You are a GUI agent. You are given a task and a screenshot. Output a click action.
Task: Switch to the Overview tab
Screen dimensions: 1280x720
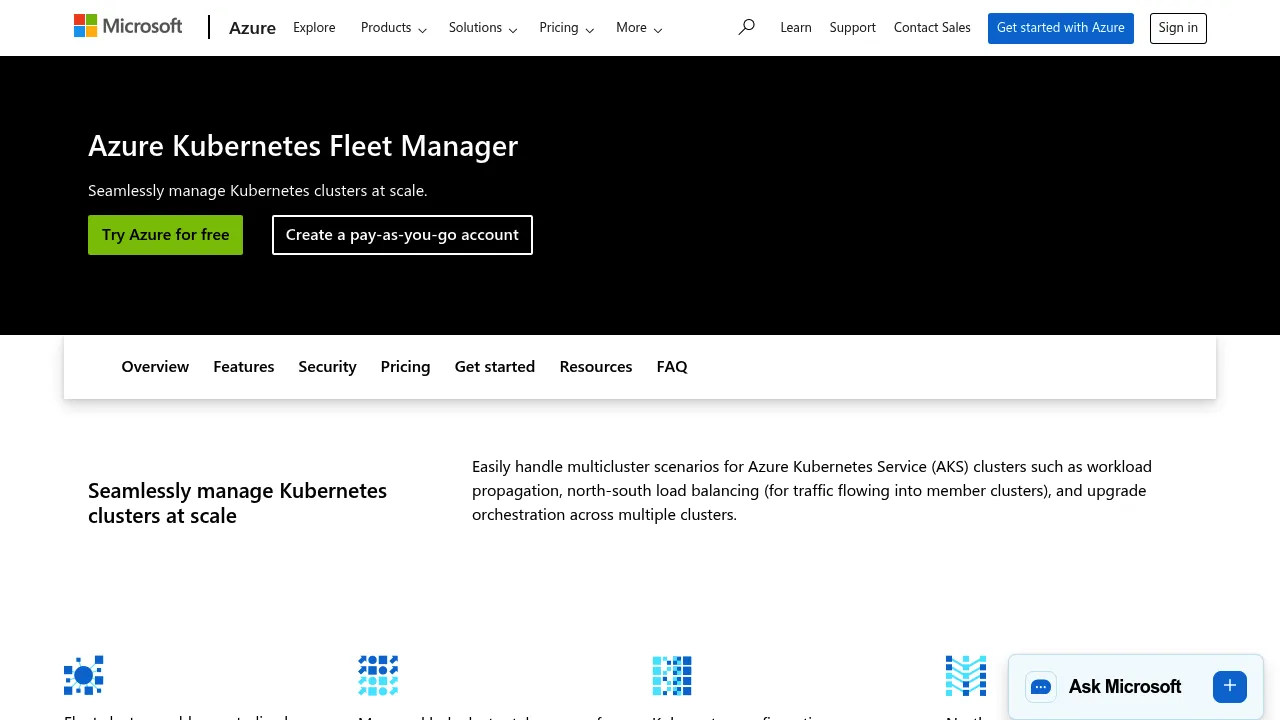(x=155, y=367)
